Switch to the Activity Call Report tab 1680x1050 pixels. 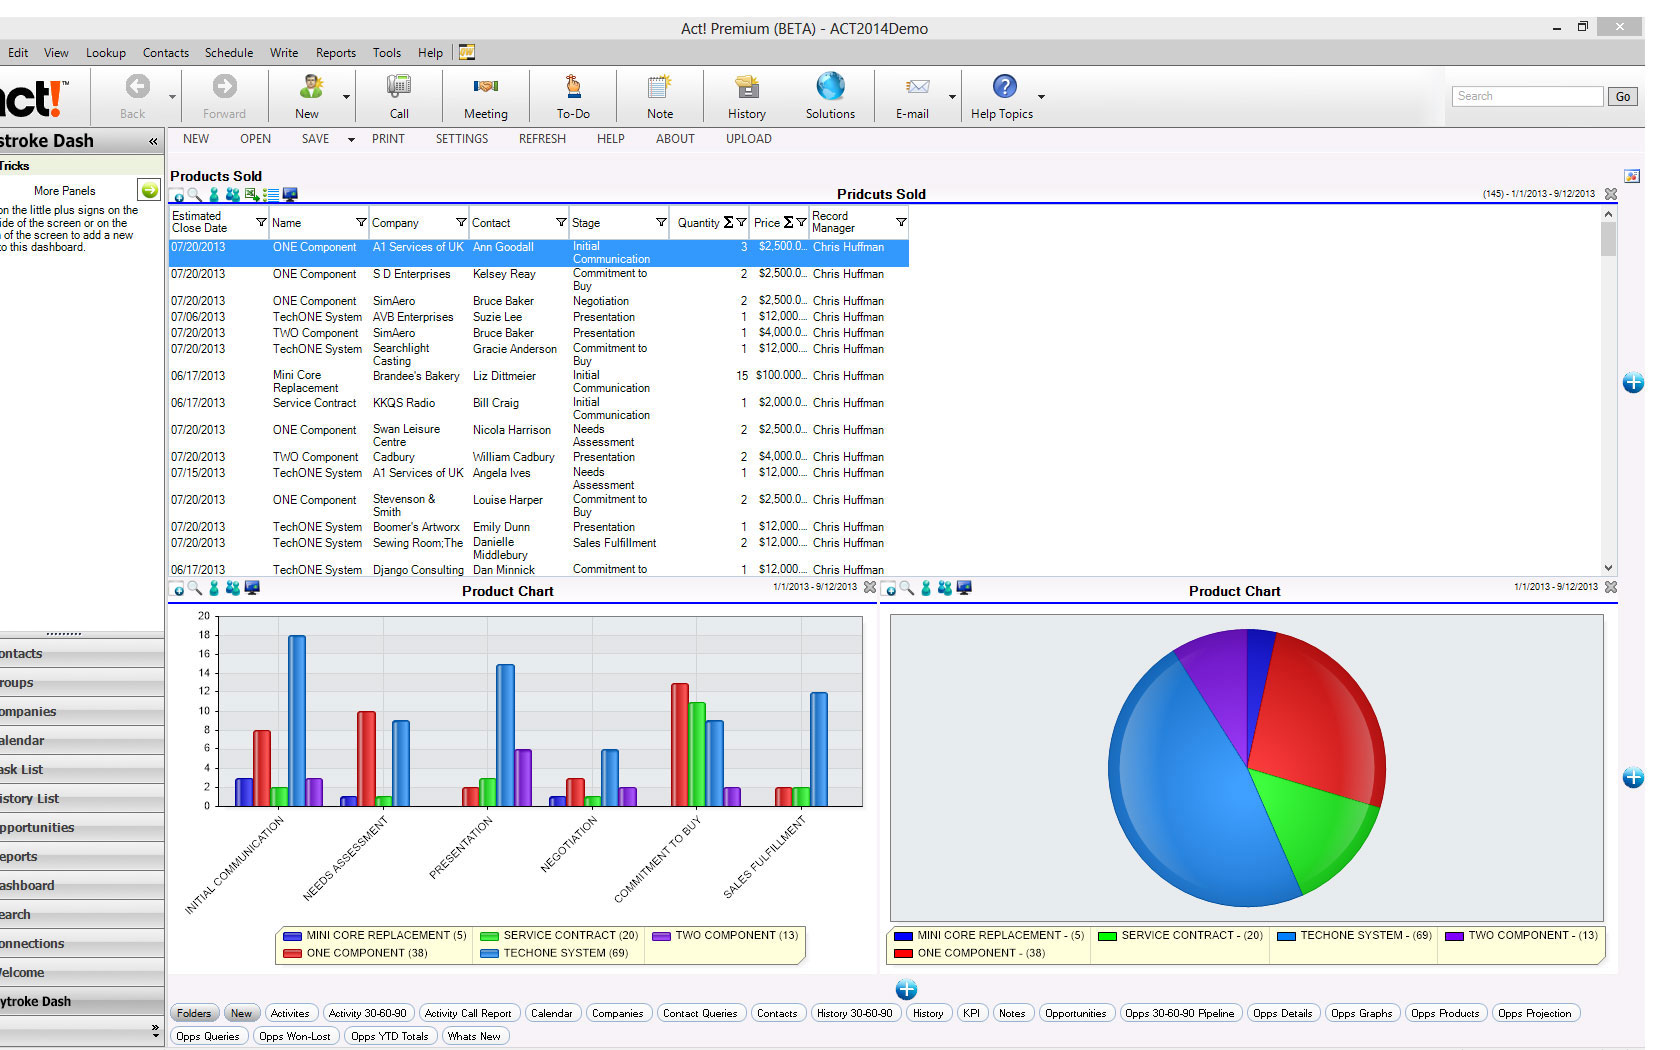pos(468,1013)
